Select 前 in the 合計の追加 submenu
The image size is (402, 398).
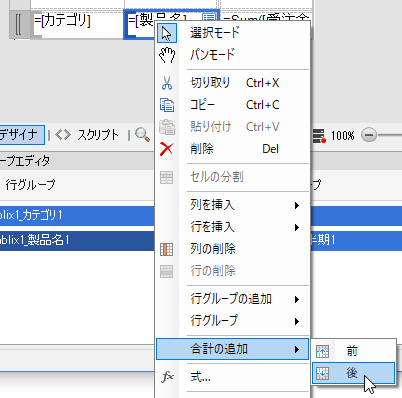pyautogui.click(x=354, y=351)
